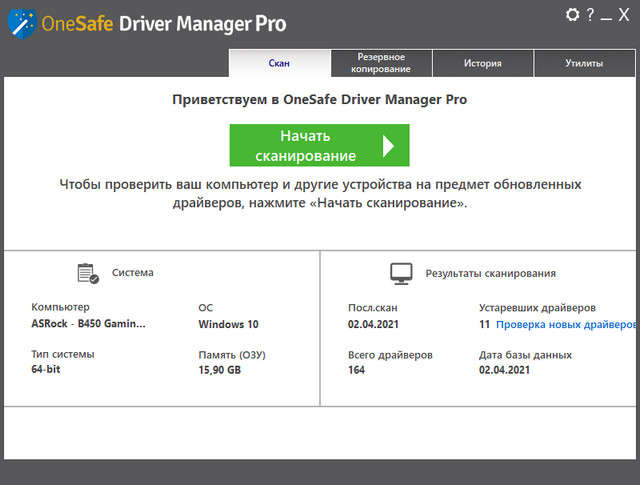The image size is (640, 485).
Task: Switch to the Скан tab
Action: coord(279,63)
